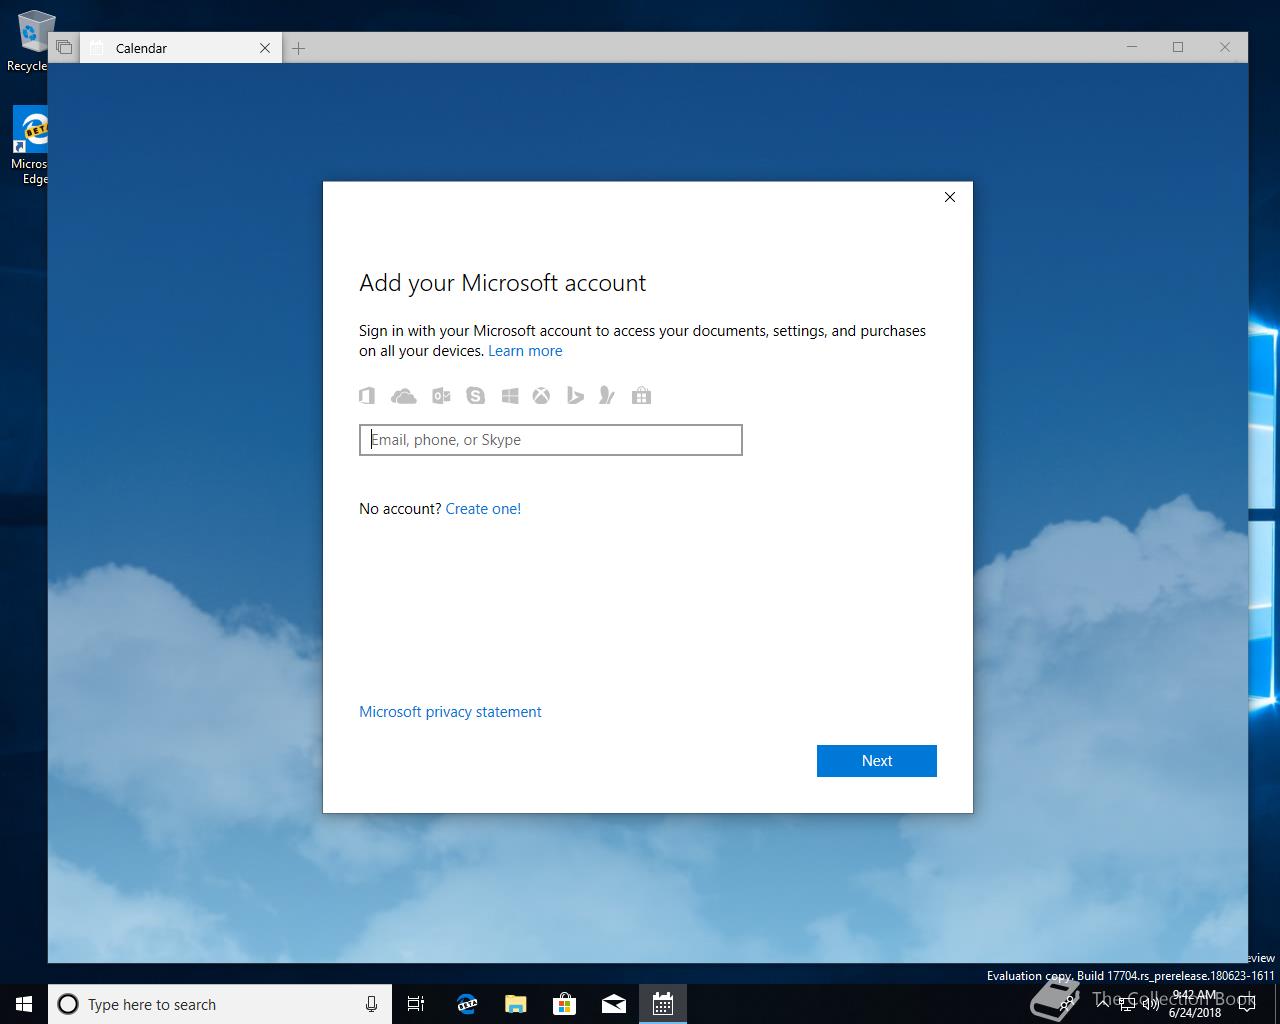Click the OneDrive cloud icon
Screen dimensions: 1280x1024
click(x=404, y=396)
